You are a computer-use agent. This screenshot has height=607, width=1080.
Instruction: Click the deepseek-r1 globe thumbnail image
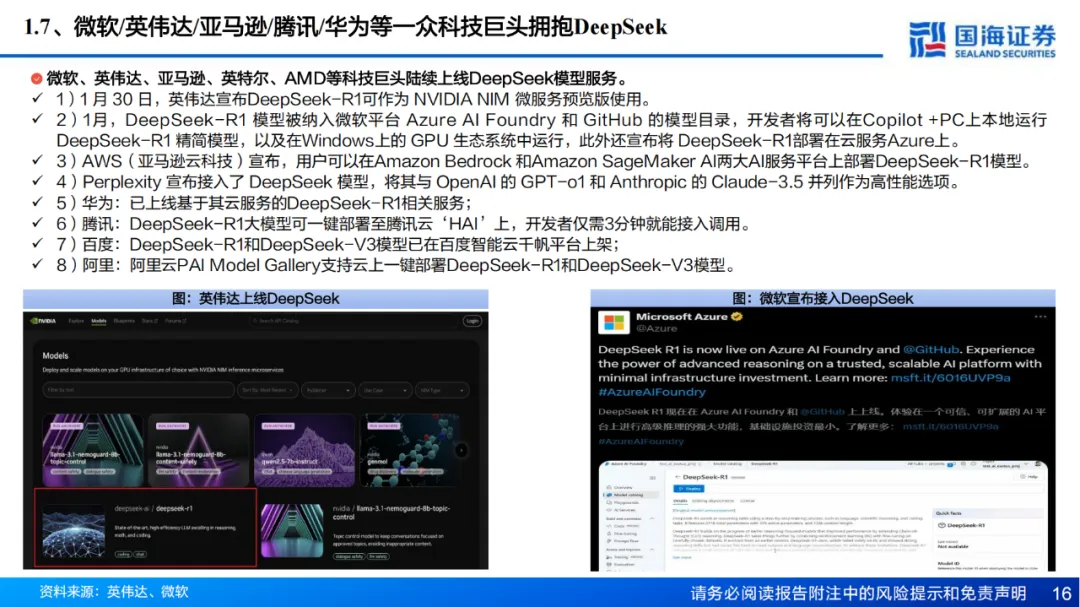pos(74,531)
